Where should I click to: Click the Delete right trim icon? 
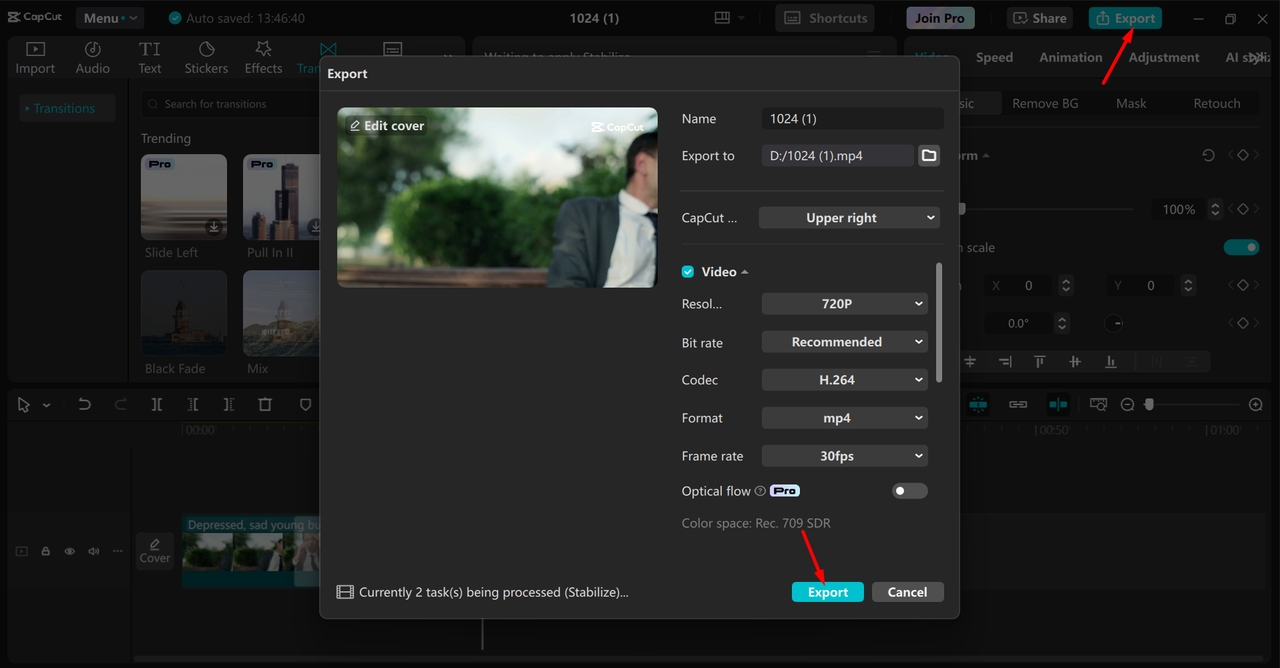[x=229, y=404]
